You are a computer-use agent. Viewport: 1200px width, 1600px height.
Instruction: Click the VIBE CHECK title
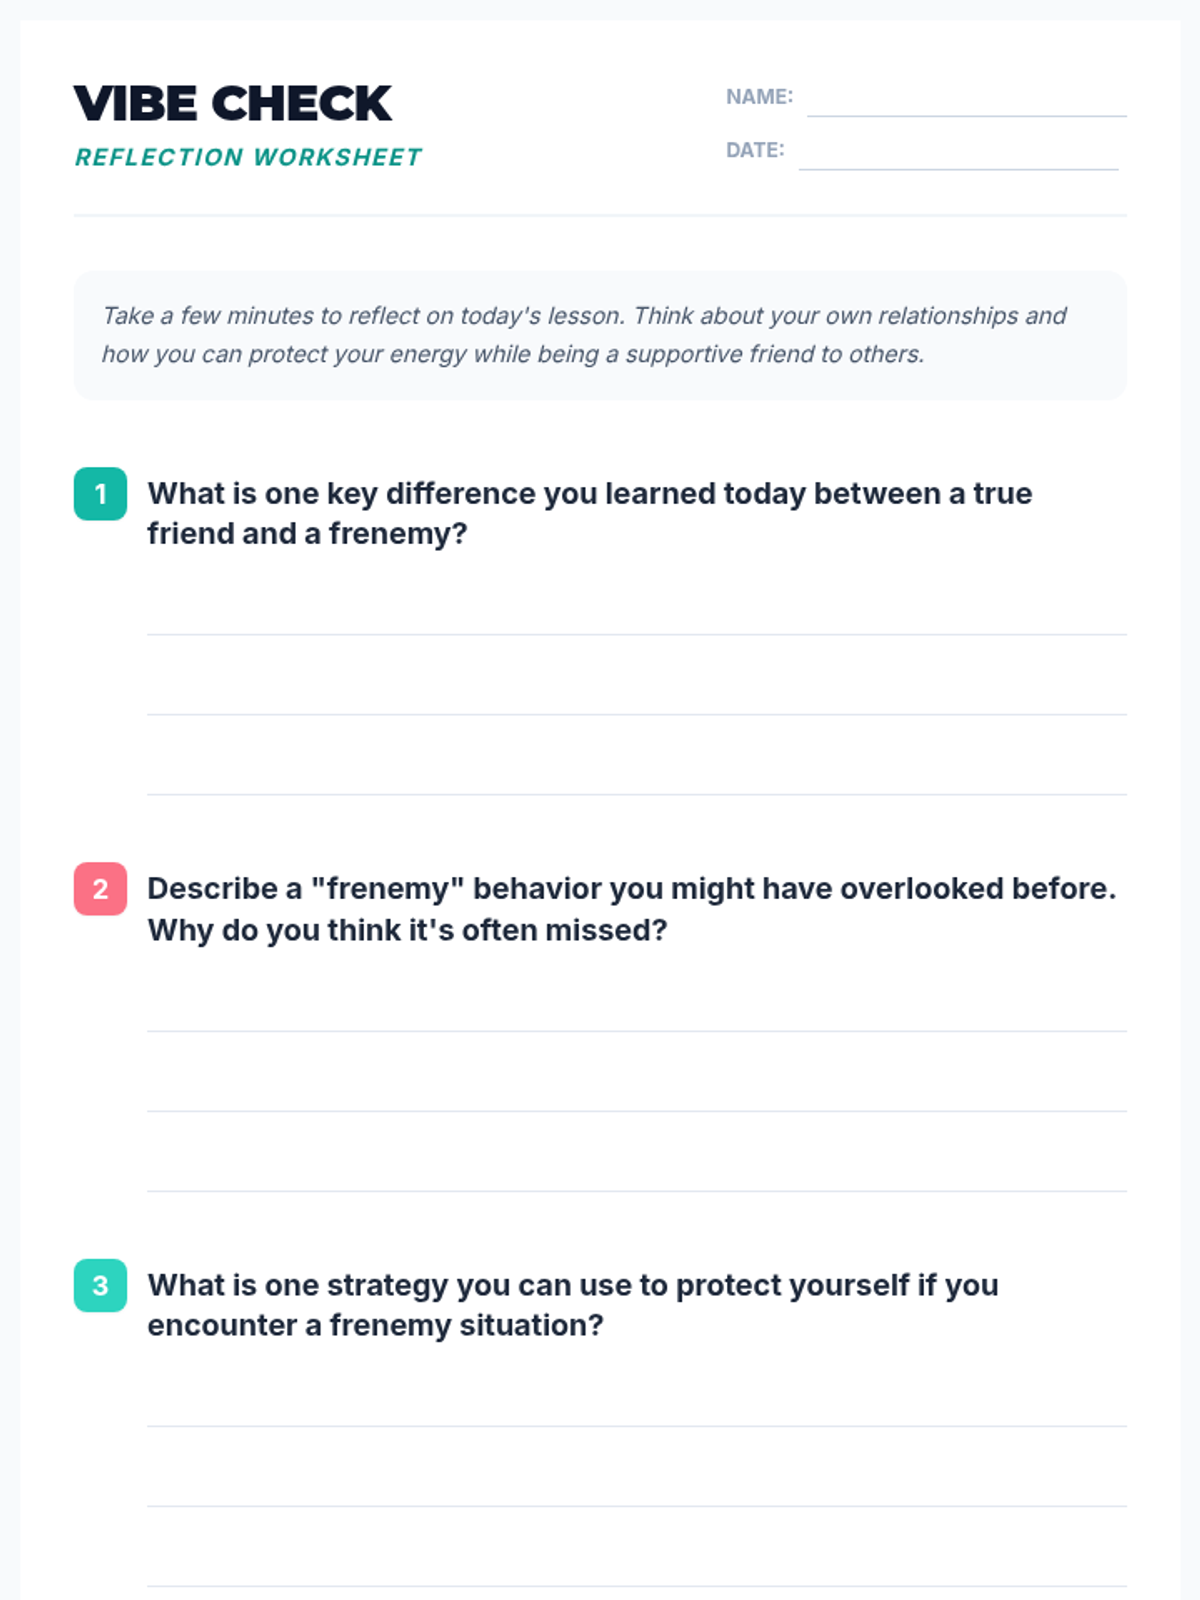point(233,104)
